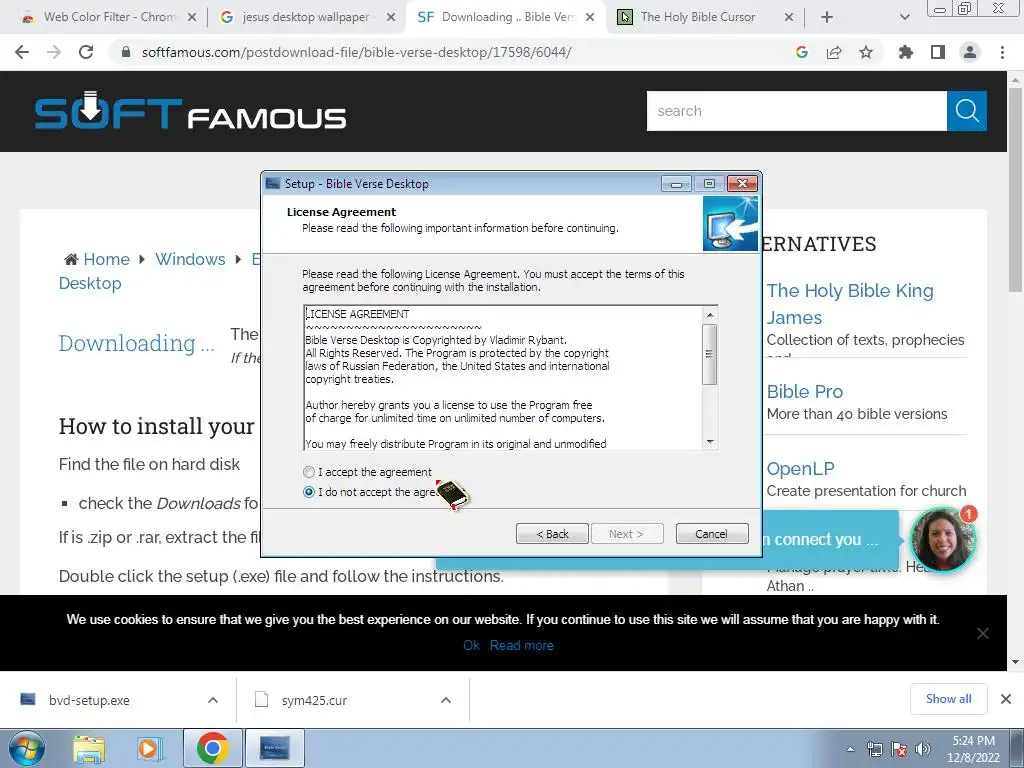Image resolution: width=1024 pixels, height=768 pixels.
Task: Click the browser forward arrow
Action: [54, 52]
